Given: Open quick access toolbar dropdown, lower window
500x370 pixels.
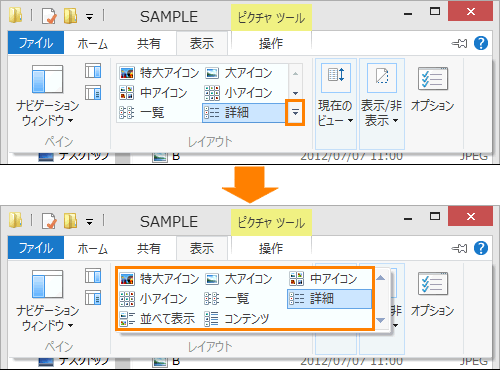Looking at the screenshot, I should 89,221.
